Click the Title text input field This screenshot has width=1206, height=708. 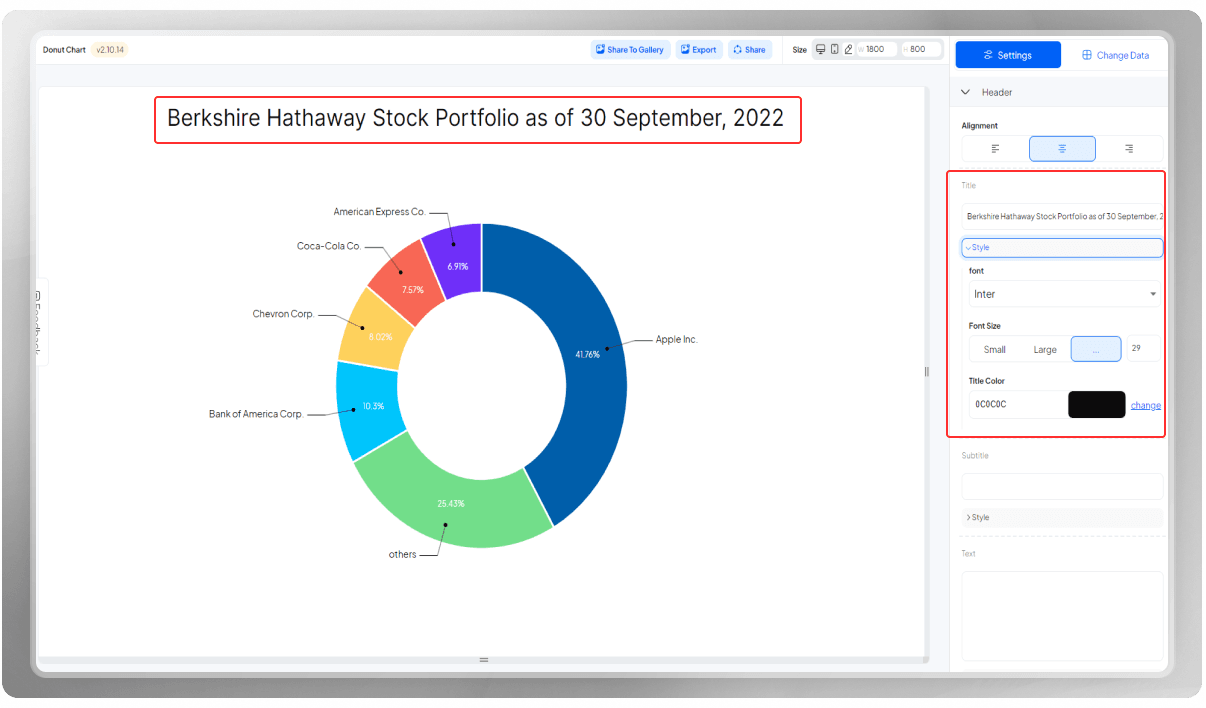click(x=1062, y=216)
